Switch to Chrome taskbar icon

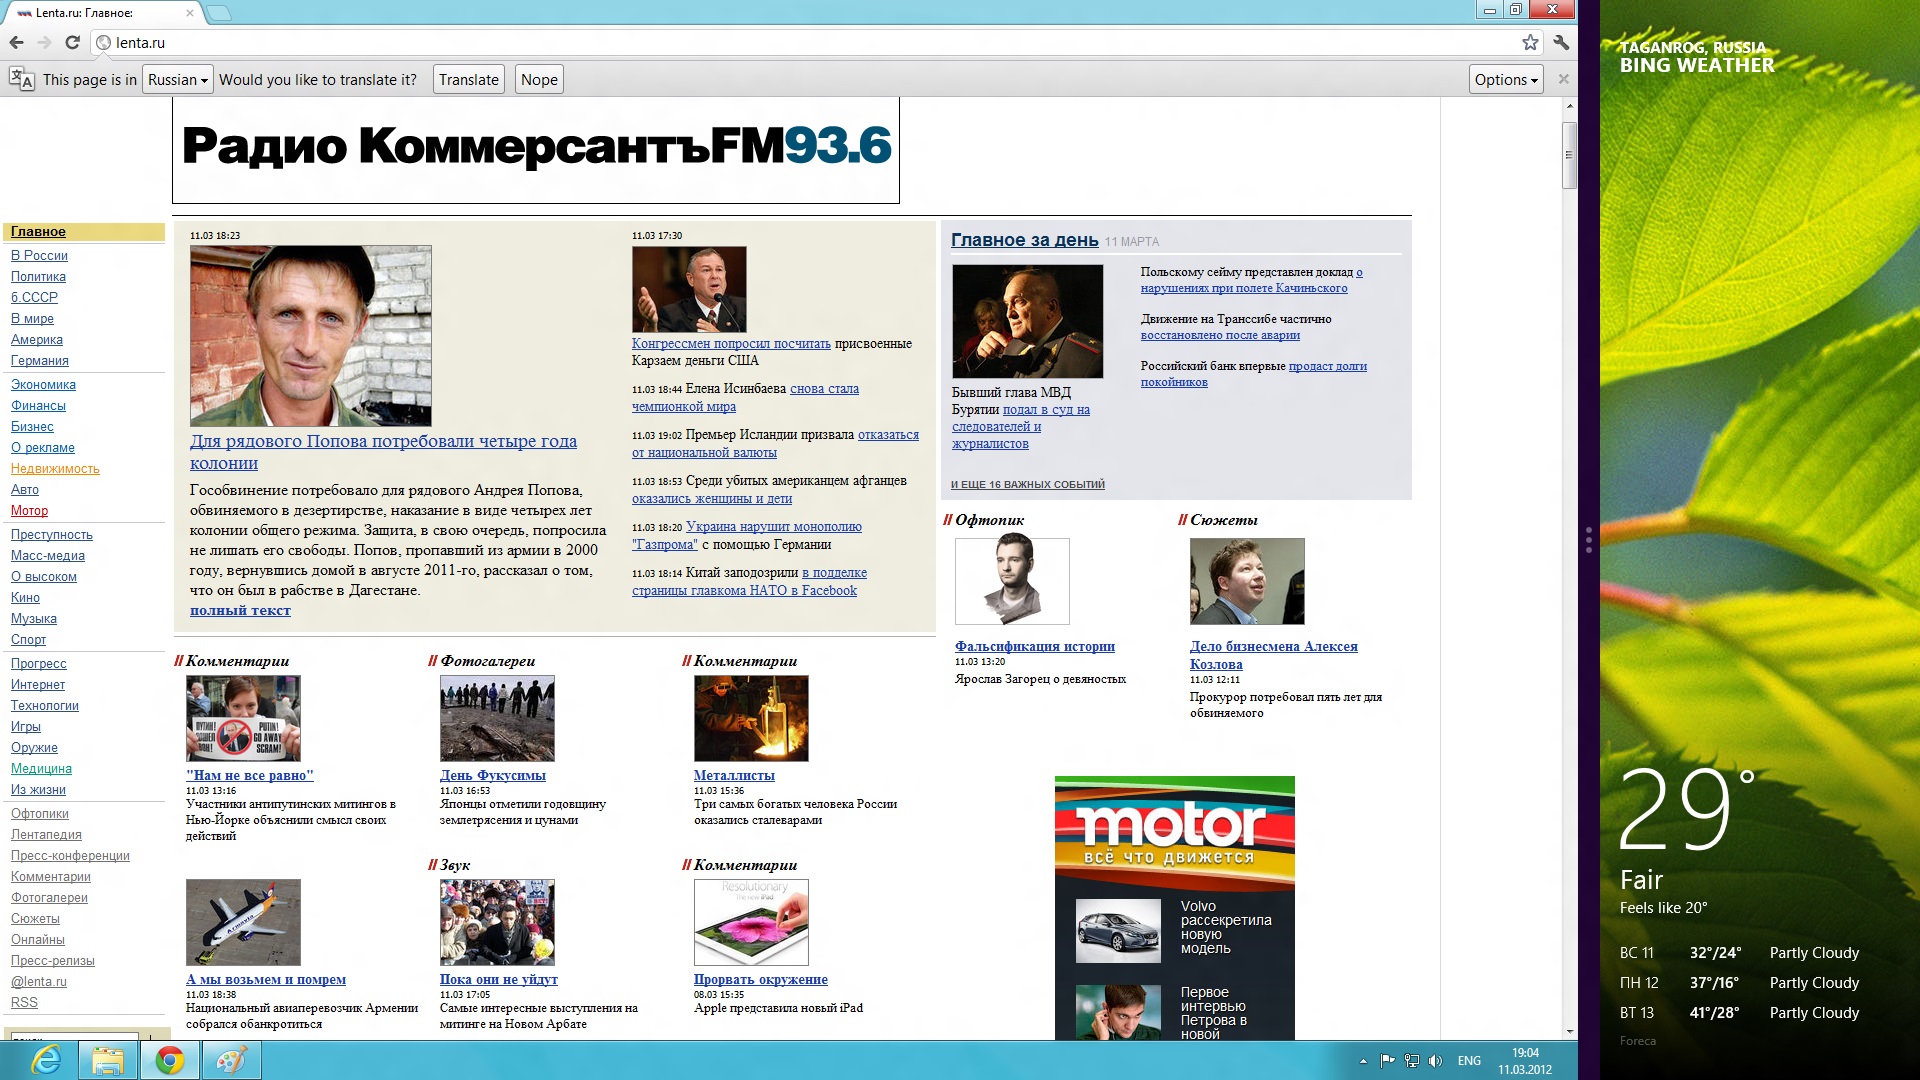coord(169,1060)
